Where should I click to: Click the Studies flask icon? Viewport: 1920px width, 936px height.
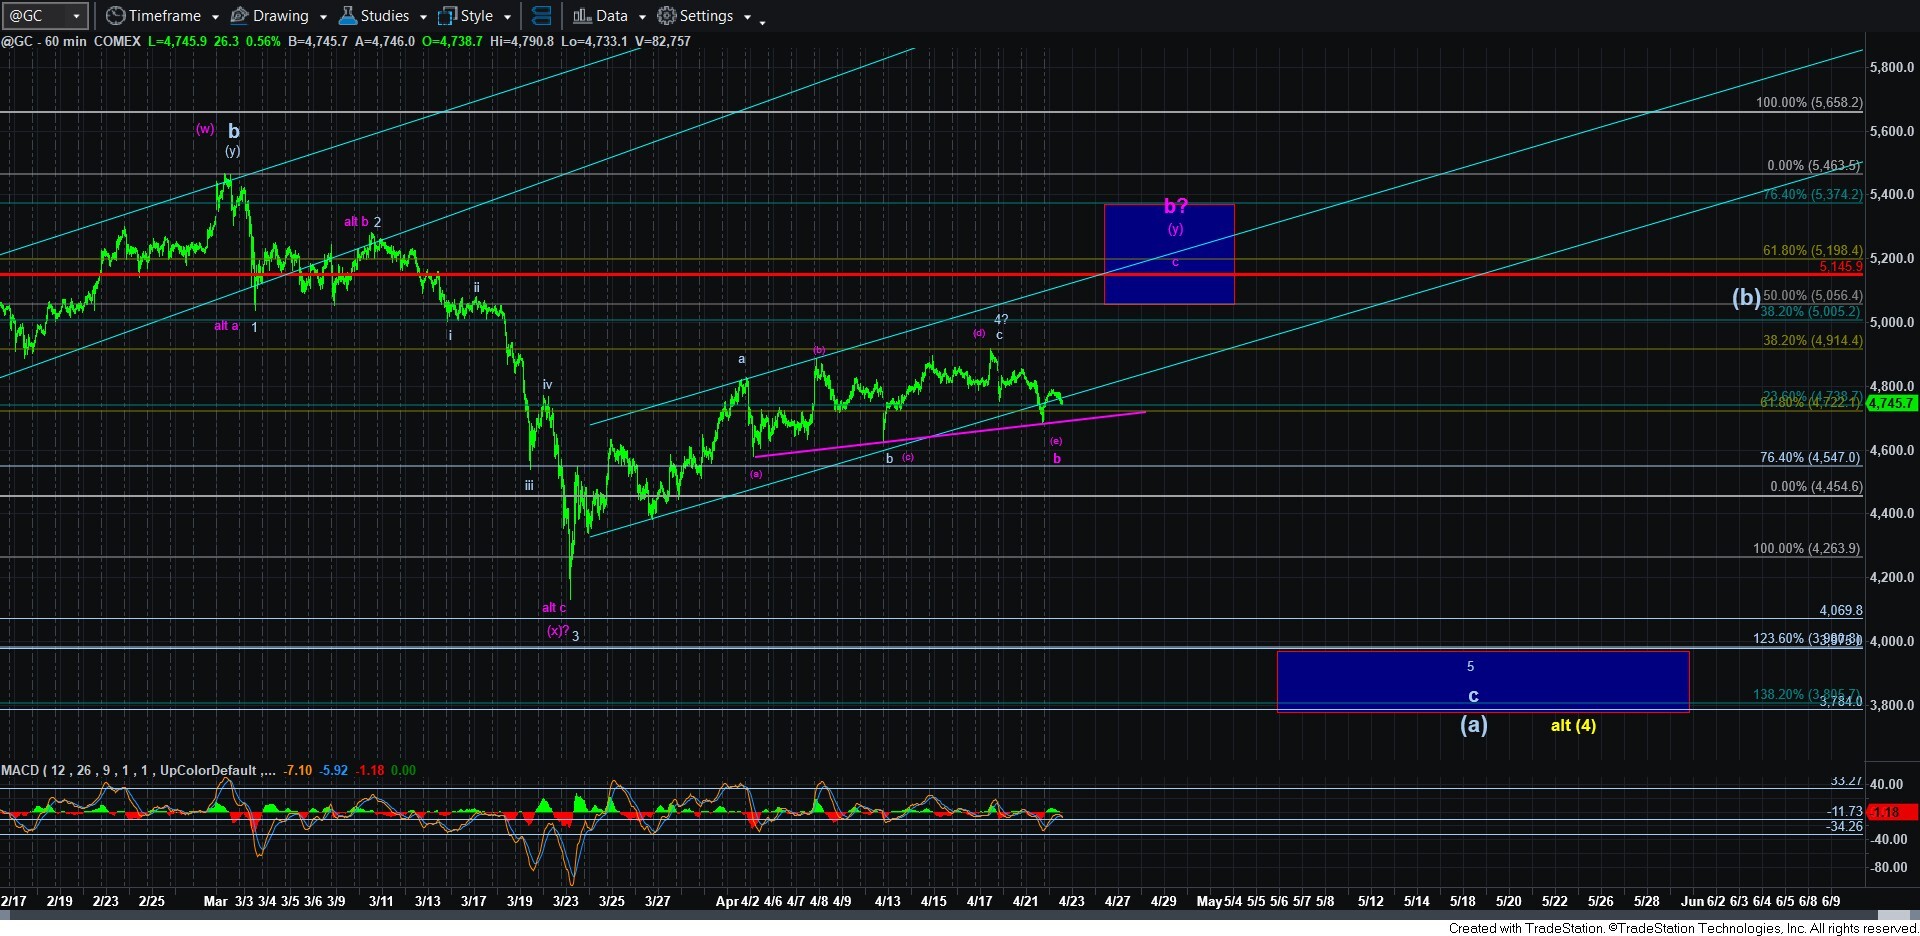point(348,16)
